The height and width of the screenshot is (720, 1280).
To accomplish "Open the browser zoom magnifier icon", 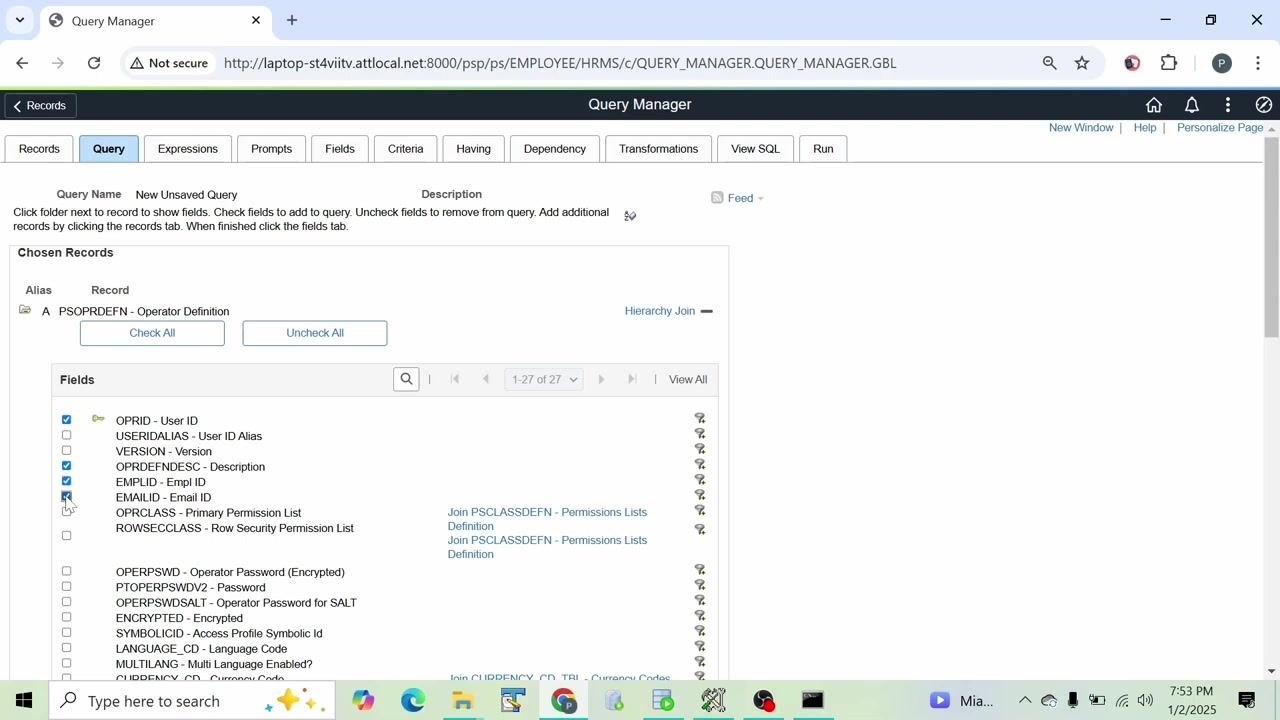I will tap(1049, 63).
